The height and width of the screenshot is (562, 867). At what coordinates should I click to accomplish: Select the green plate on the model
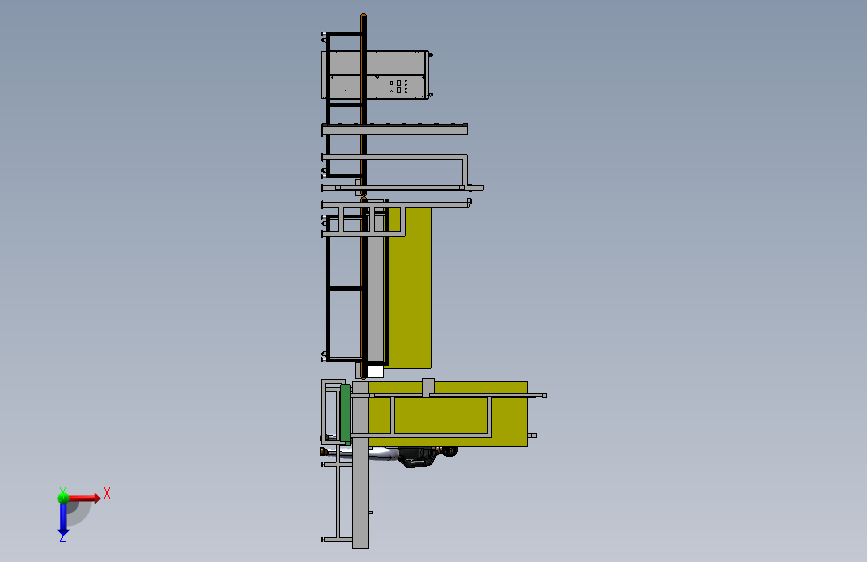click(x=345, y=413)
